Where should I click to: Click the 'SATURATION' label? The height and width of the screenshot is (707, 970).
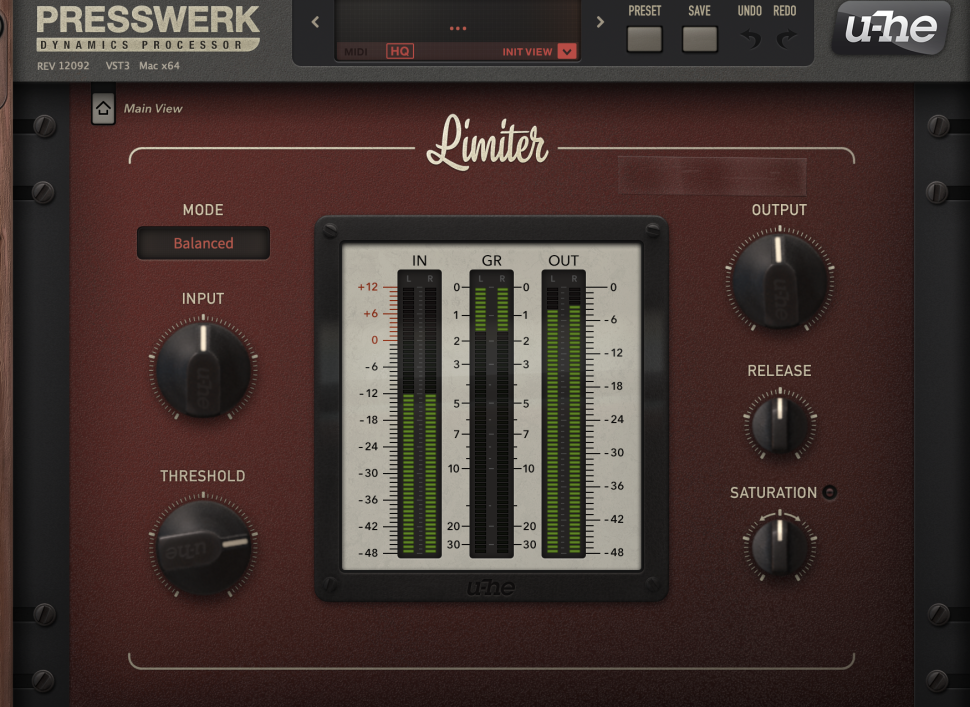point(773,492)
